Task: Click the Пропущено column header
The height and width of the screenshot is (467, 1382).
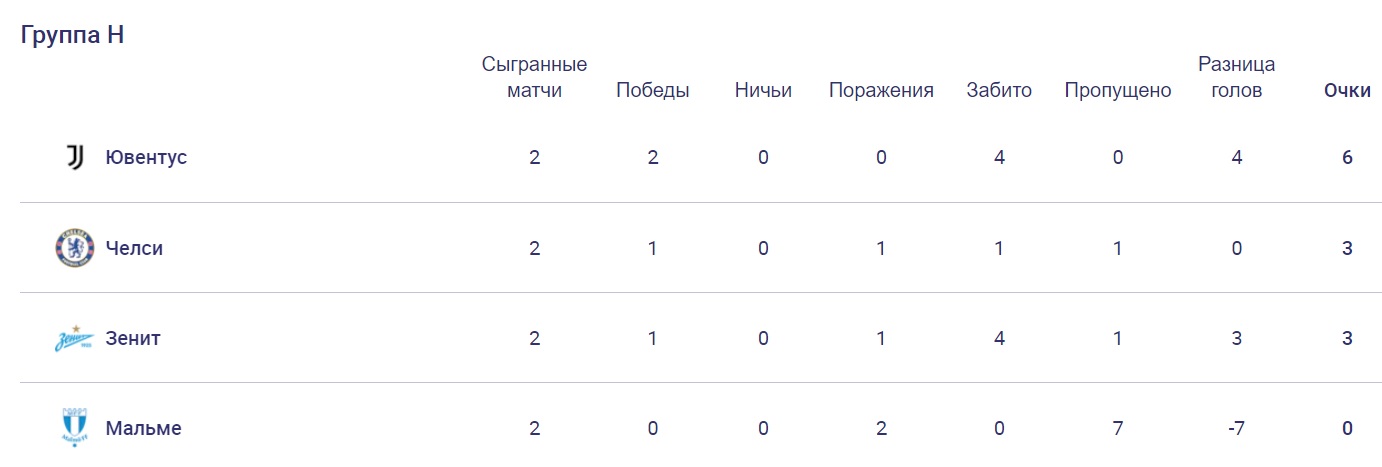Action: point(1117,91)
